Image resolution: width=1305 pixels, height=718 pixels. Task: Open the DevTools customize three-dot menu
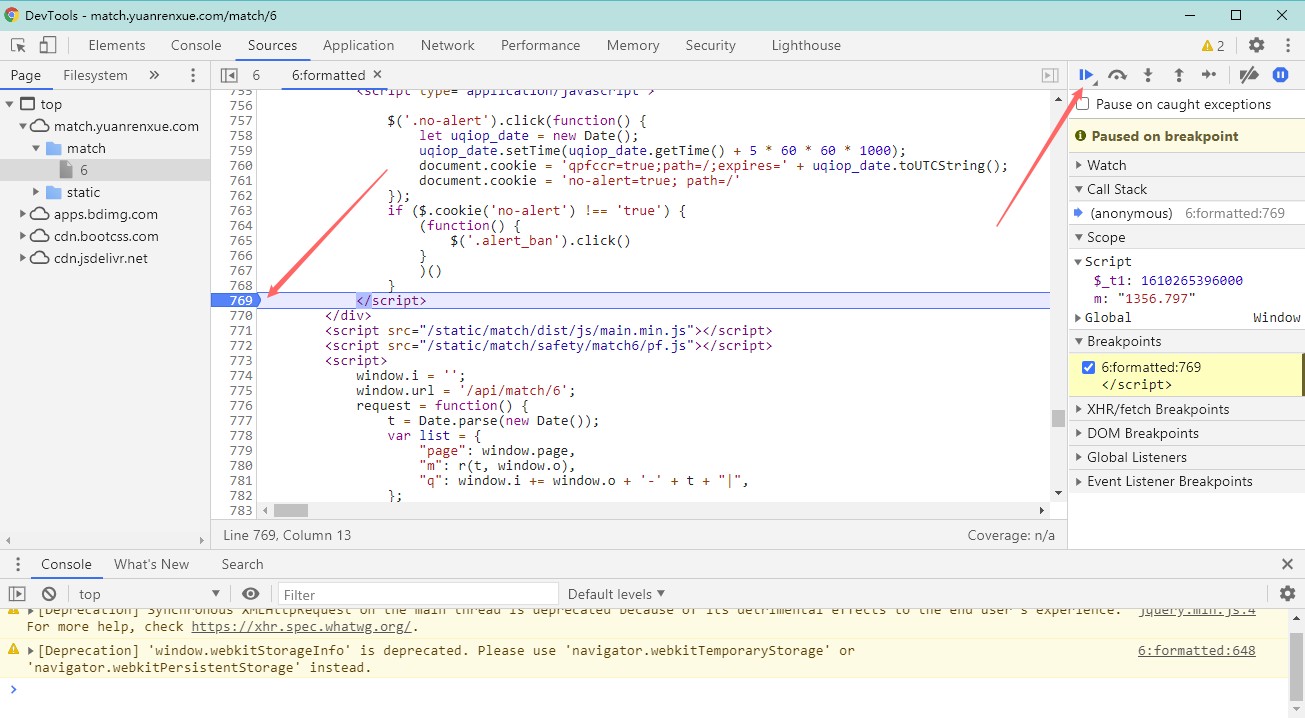1287,45
